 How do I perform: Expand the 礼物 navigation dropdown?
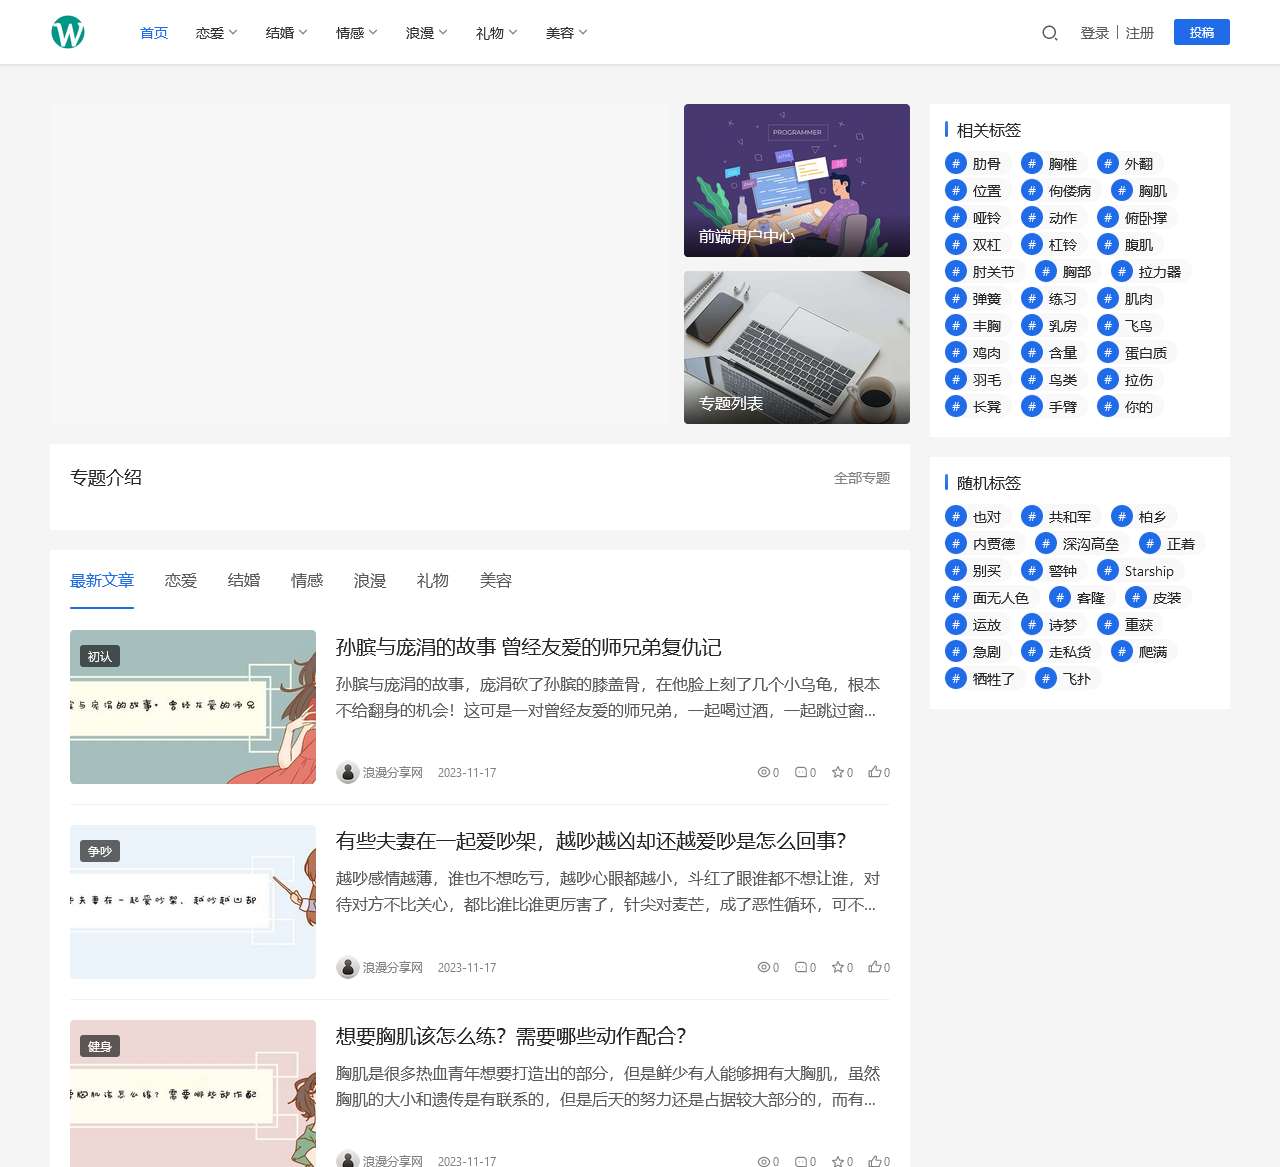click(494, 32)
